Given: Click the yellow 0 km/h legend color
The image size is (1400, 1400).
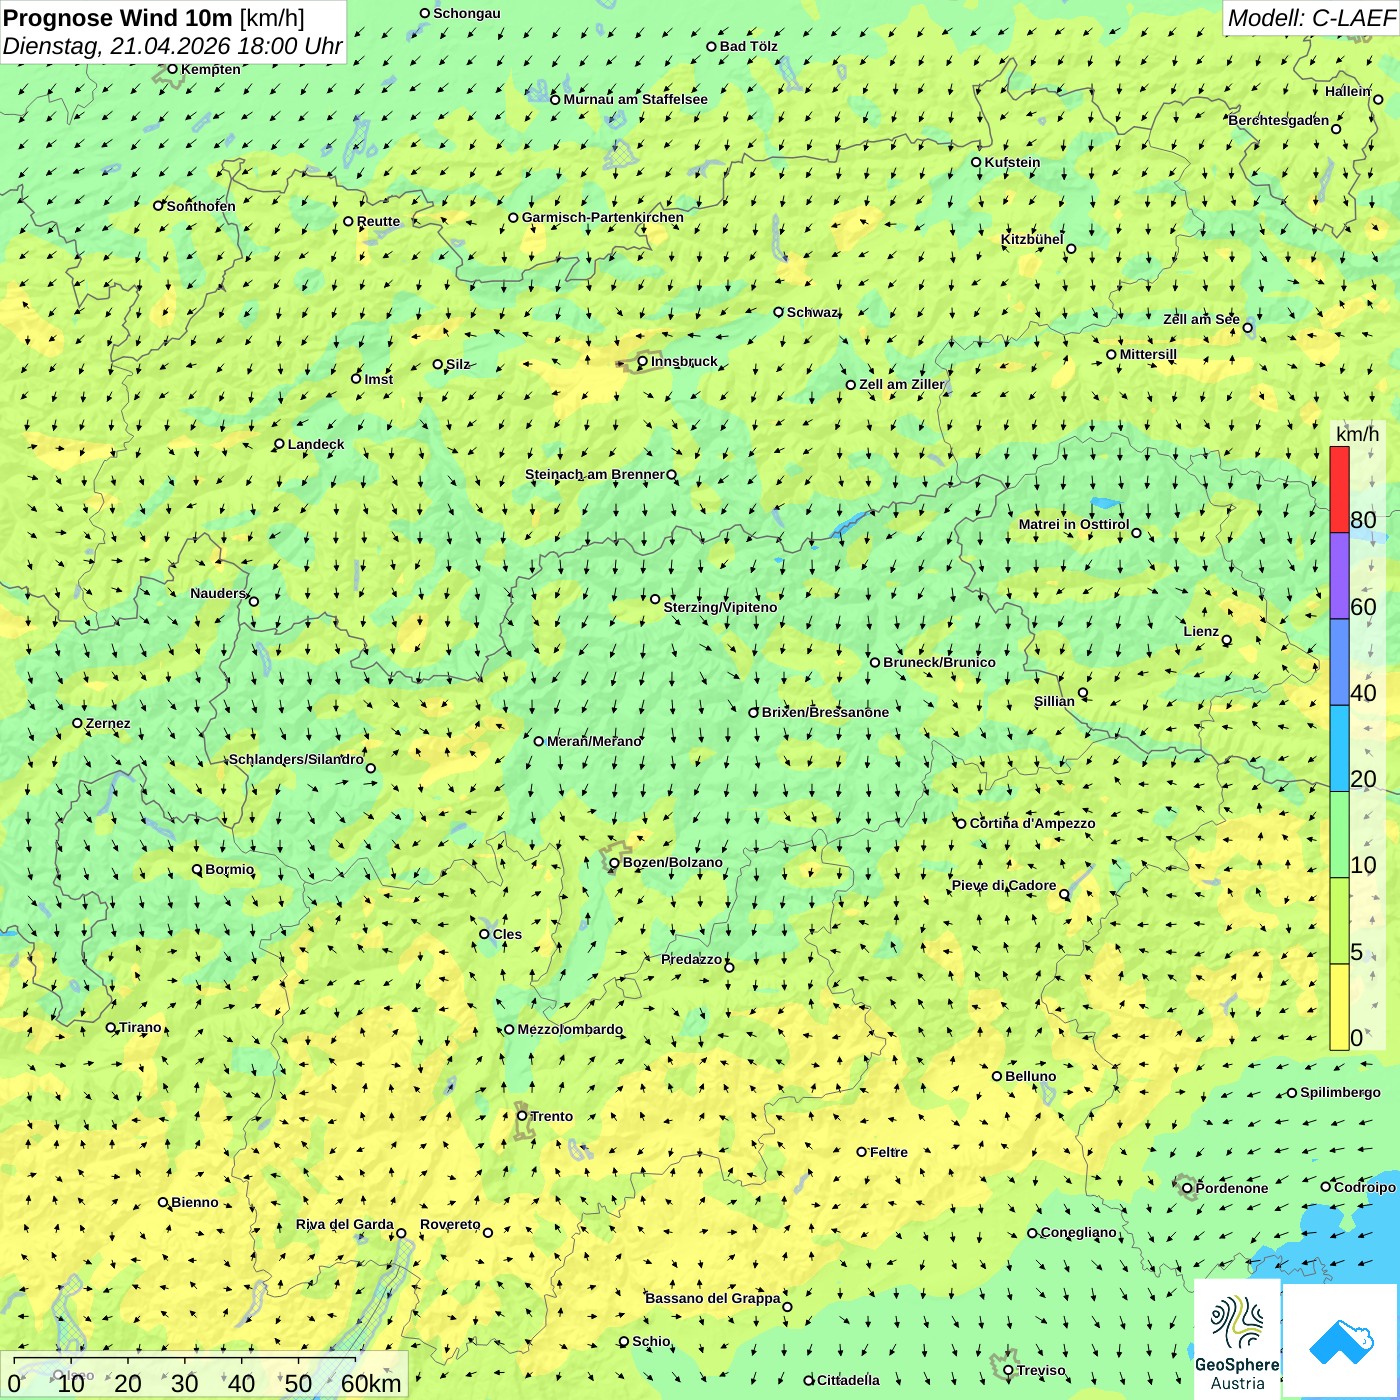Looking at the screenshot, I should click(x=1339, y=1007).
